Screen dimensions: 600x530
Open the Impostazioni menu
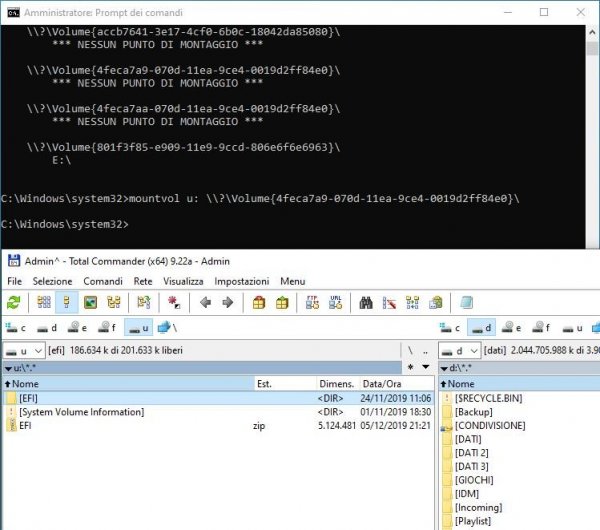click(241, 281)
